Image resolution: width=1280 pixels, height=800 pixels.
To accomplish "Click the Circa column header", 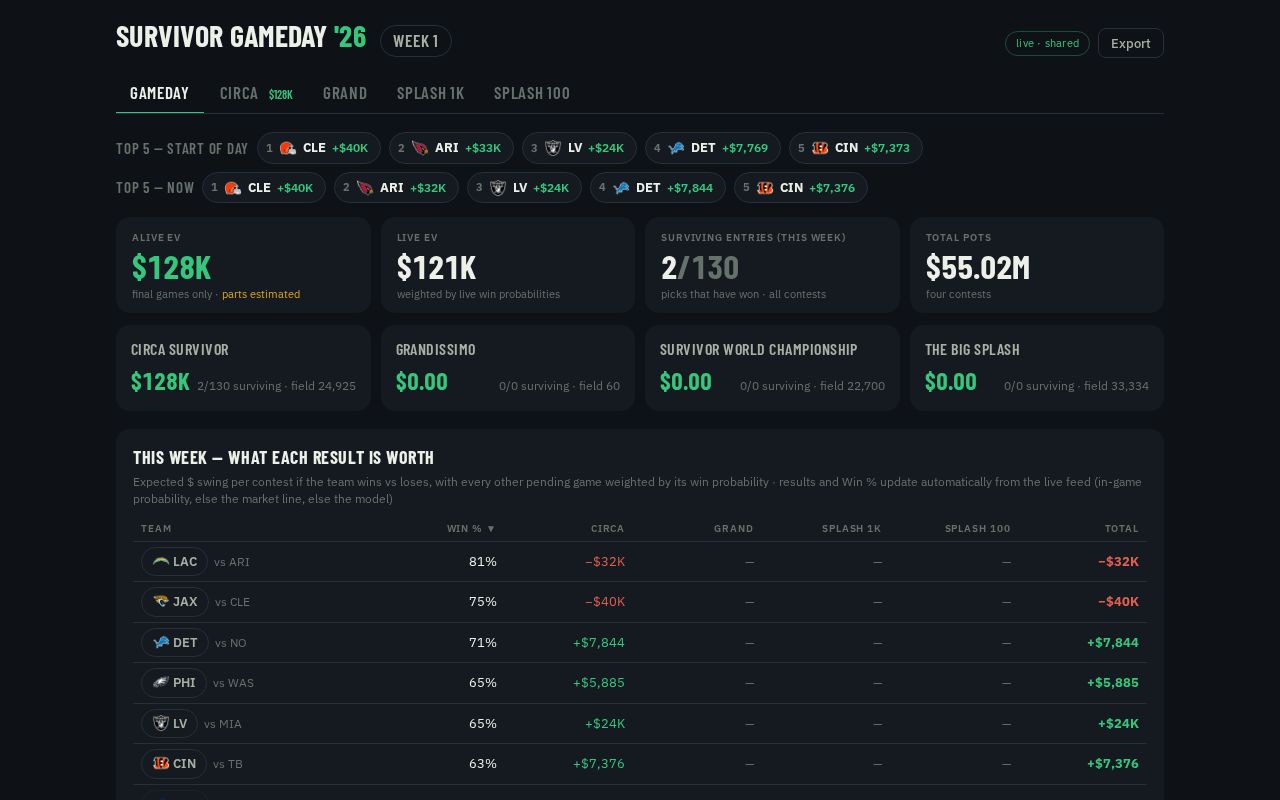I will 608,528.
